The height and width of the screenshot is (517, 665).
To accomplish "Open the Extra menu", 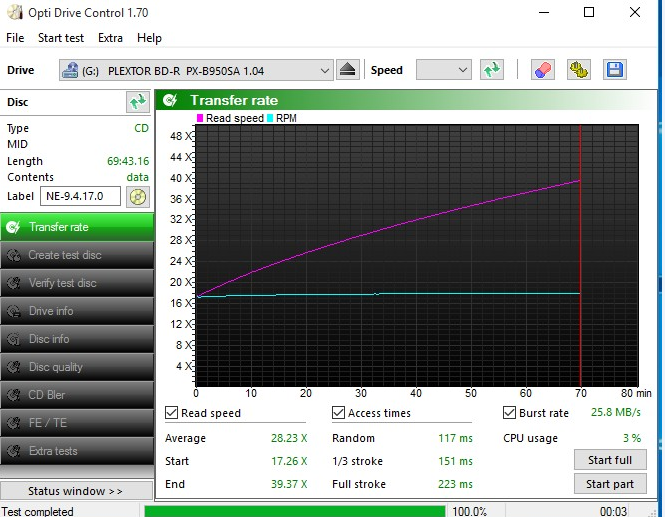I will pyautogui.click(x=110, y=38).
